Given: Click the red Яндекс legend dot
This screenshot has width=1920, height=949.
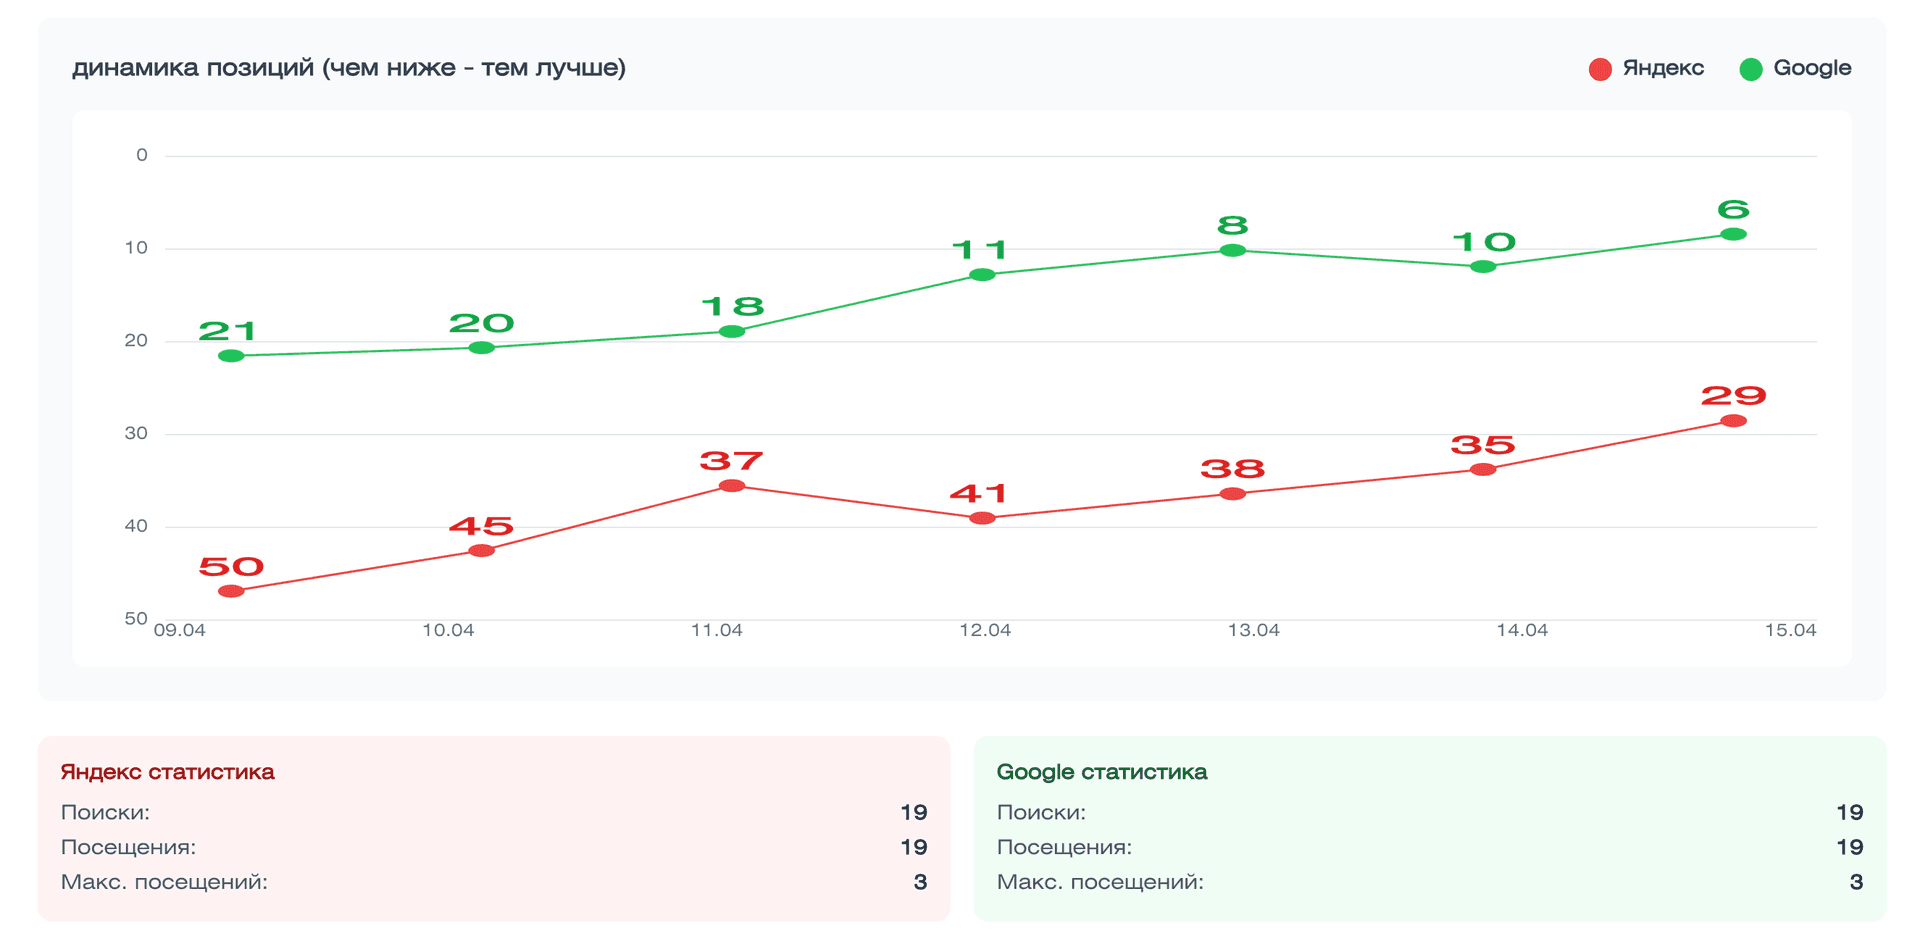Looking at the screenshot, I should pyautogui.click(x=1600, y=68).
